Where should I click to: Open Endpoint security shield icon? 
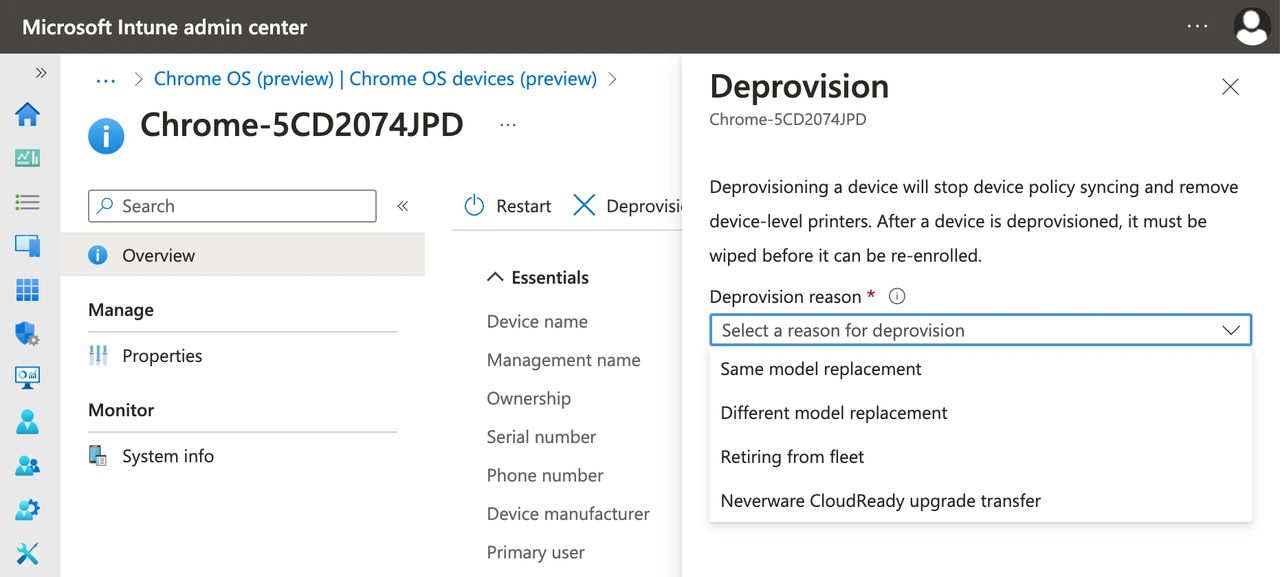tap(28, 334)
